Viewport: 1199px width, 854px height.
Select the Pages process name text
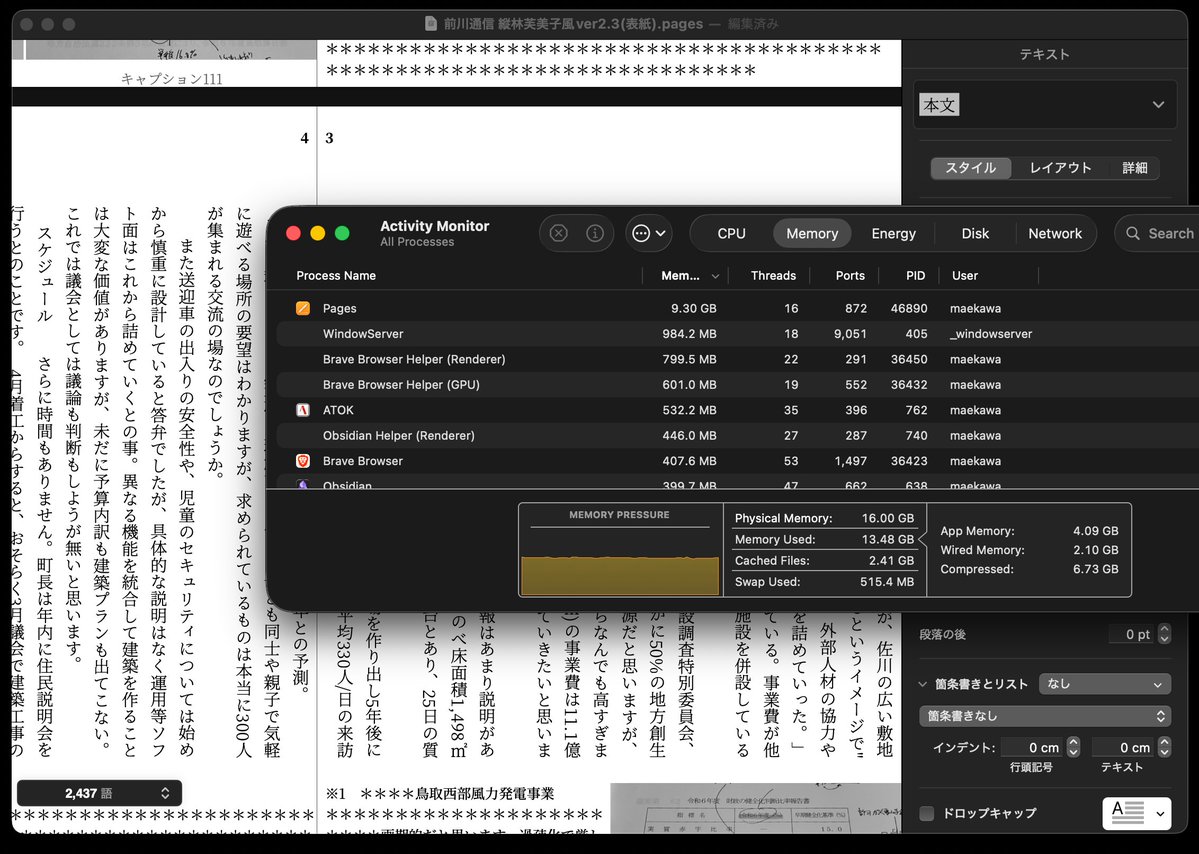pyautogui.click(x=340, y=308)
